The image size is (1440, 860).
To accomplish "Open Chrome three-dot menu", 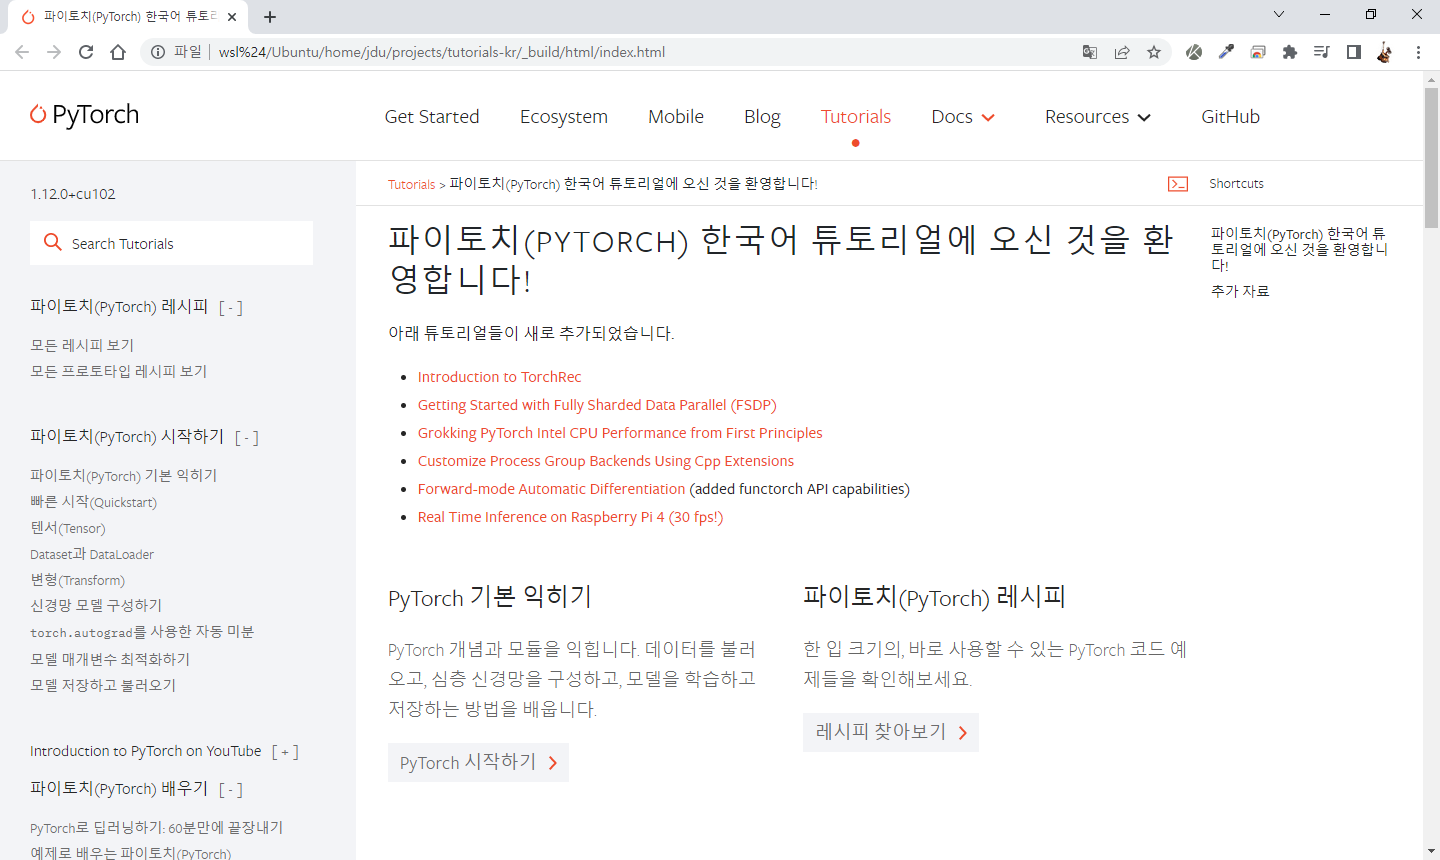I will tap(1418, 52).
